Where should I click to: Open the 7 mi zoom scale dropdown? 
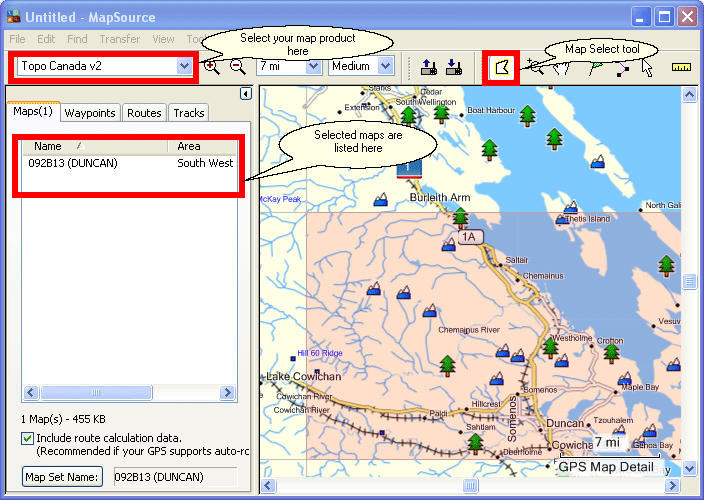[x=313, y=66]
